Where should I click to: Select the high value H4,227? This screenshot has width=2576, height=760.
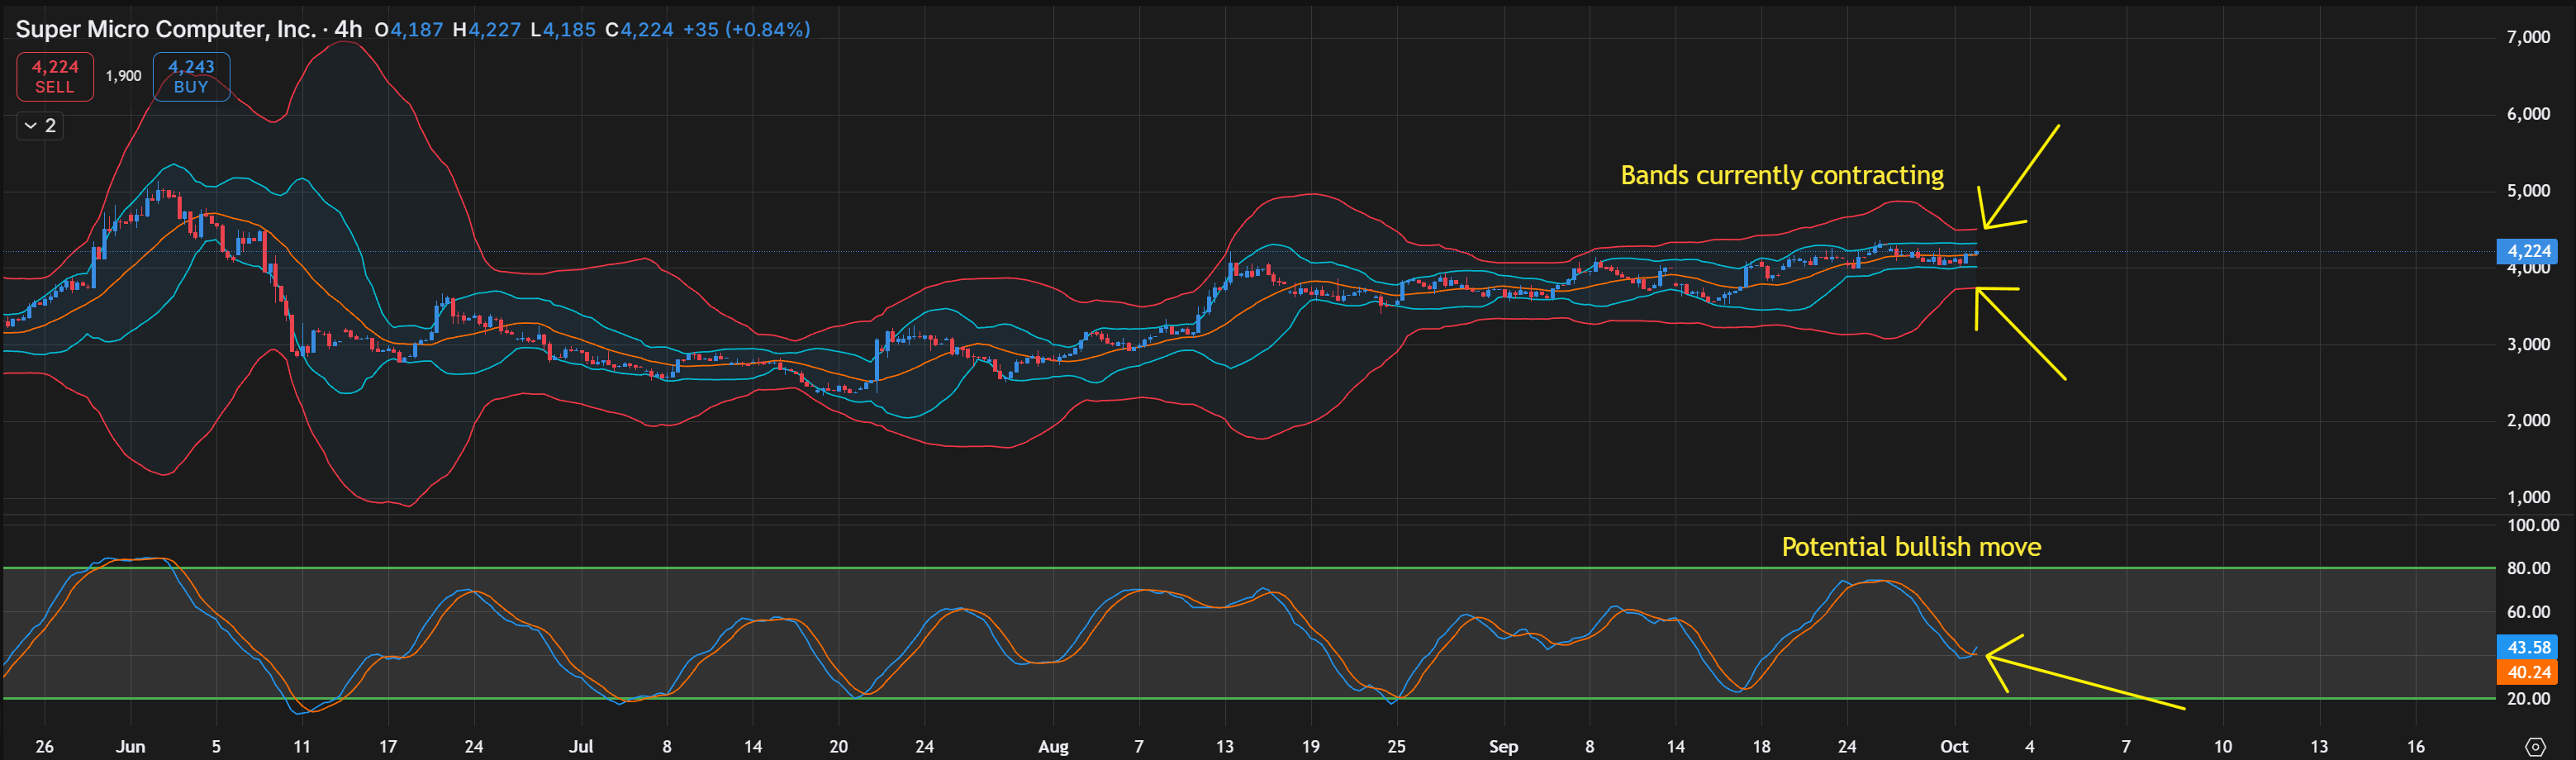(x=487, y=30)
